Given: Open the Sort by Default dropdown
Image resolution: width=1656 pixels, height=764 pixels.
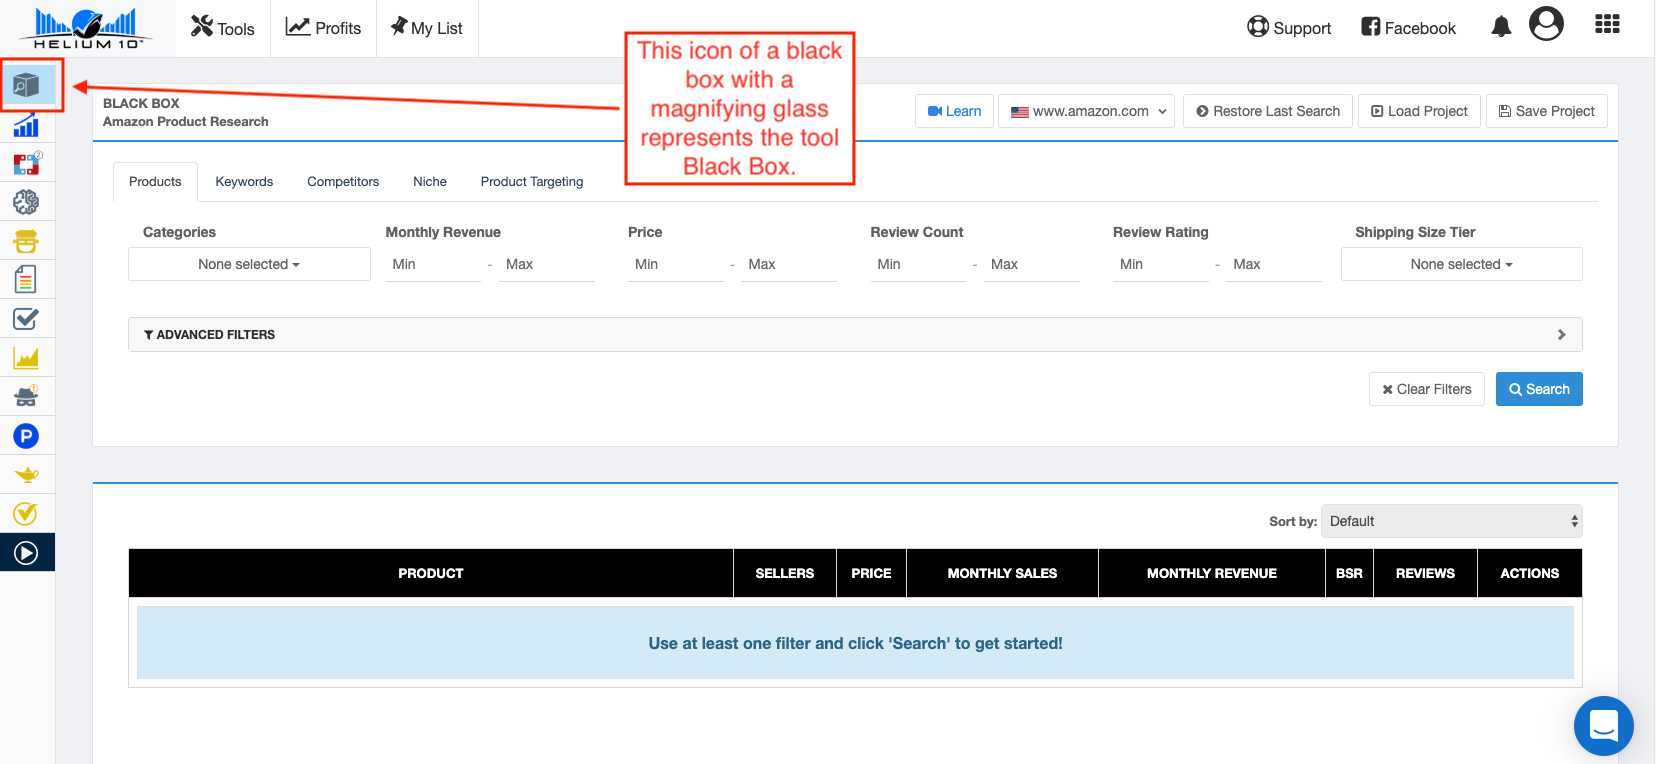Looking at the screenshot, I should coord(1451,521).
